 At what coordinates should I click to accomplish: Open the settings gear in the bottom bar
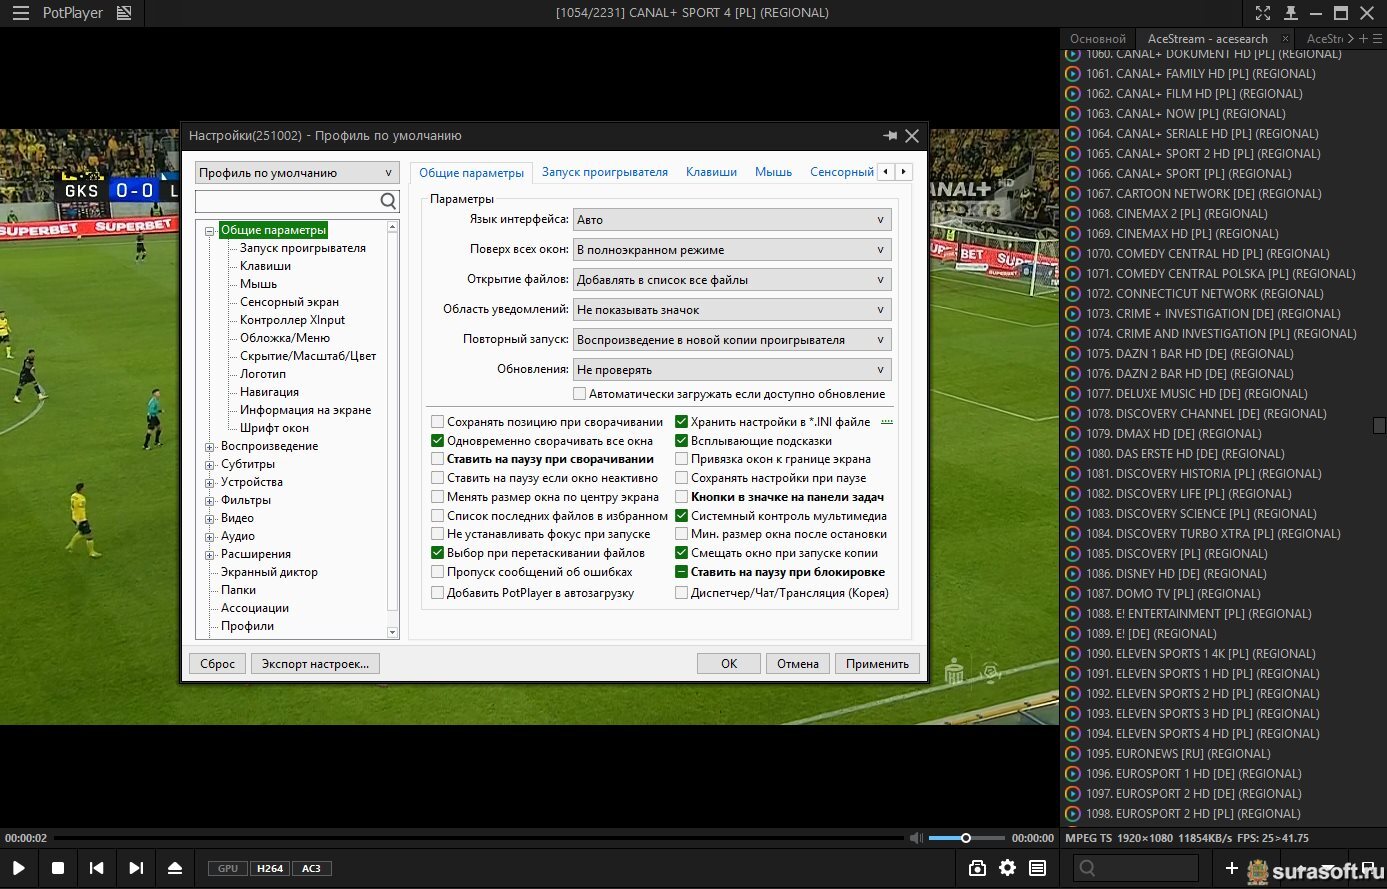coord(1007,868)
